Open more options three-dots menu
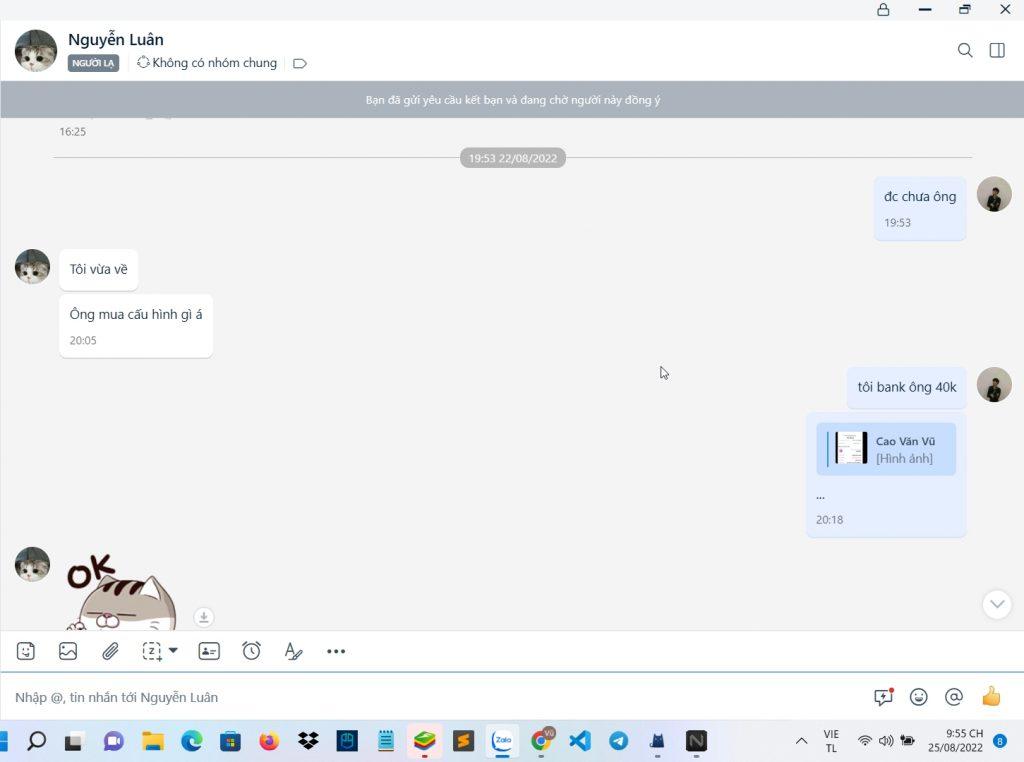 click(336, 651)
